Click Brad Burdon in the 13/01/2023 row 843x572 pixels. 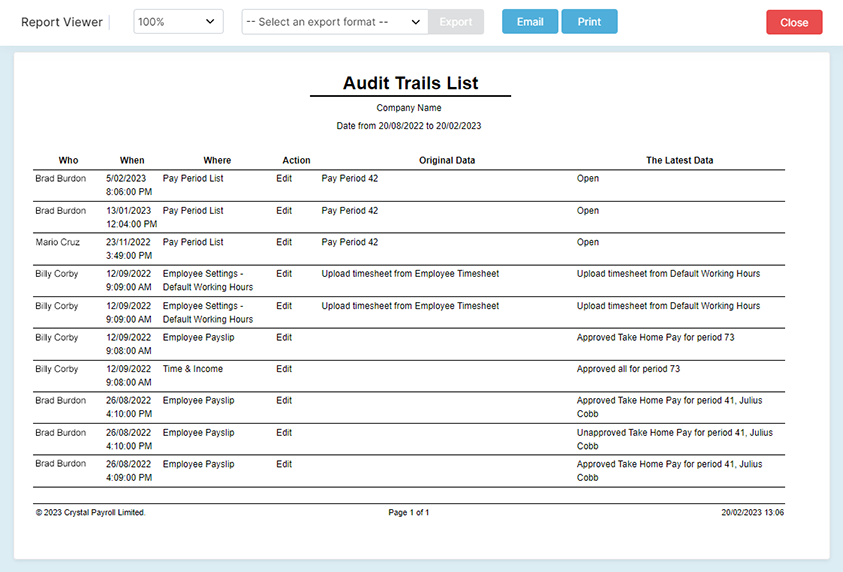(61, 211)
